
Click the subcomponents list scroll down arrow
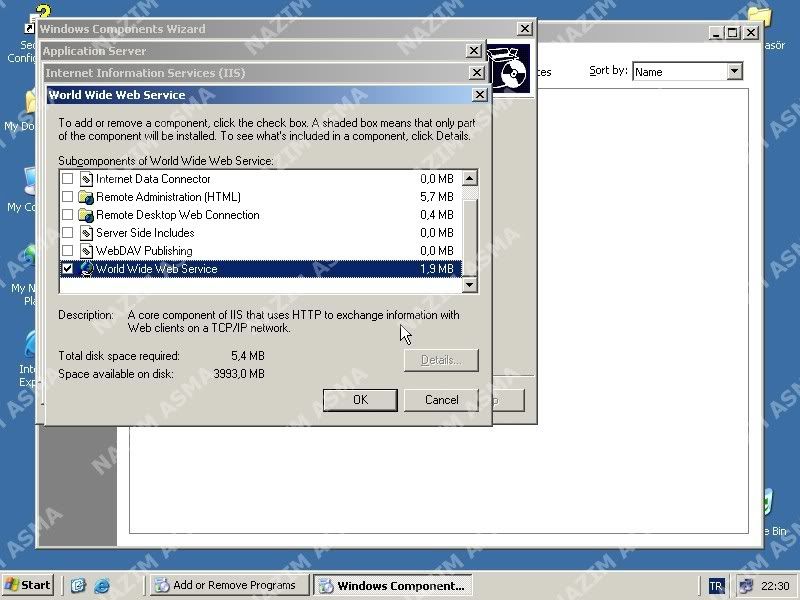pos(469,285)
